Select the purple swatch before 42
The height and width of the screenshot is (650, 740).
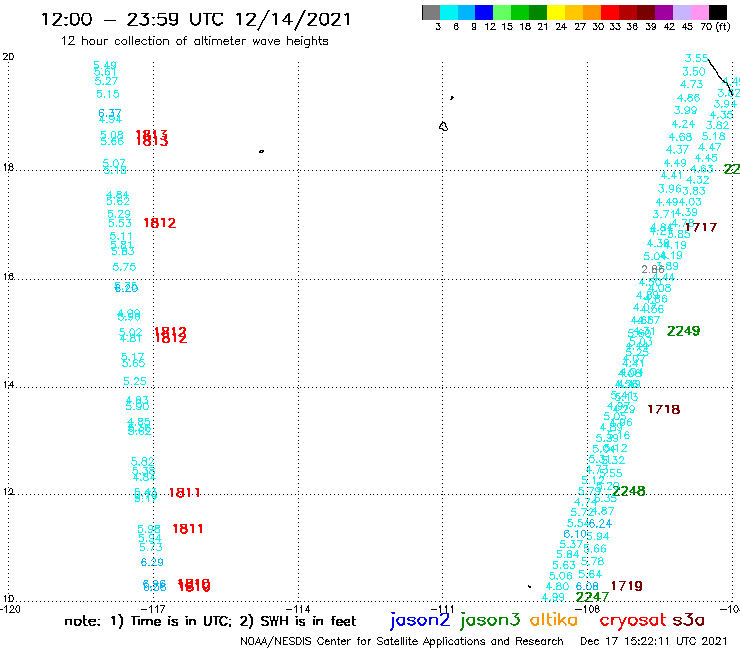click(x=664, y=12)
